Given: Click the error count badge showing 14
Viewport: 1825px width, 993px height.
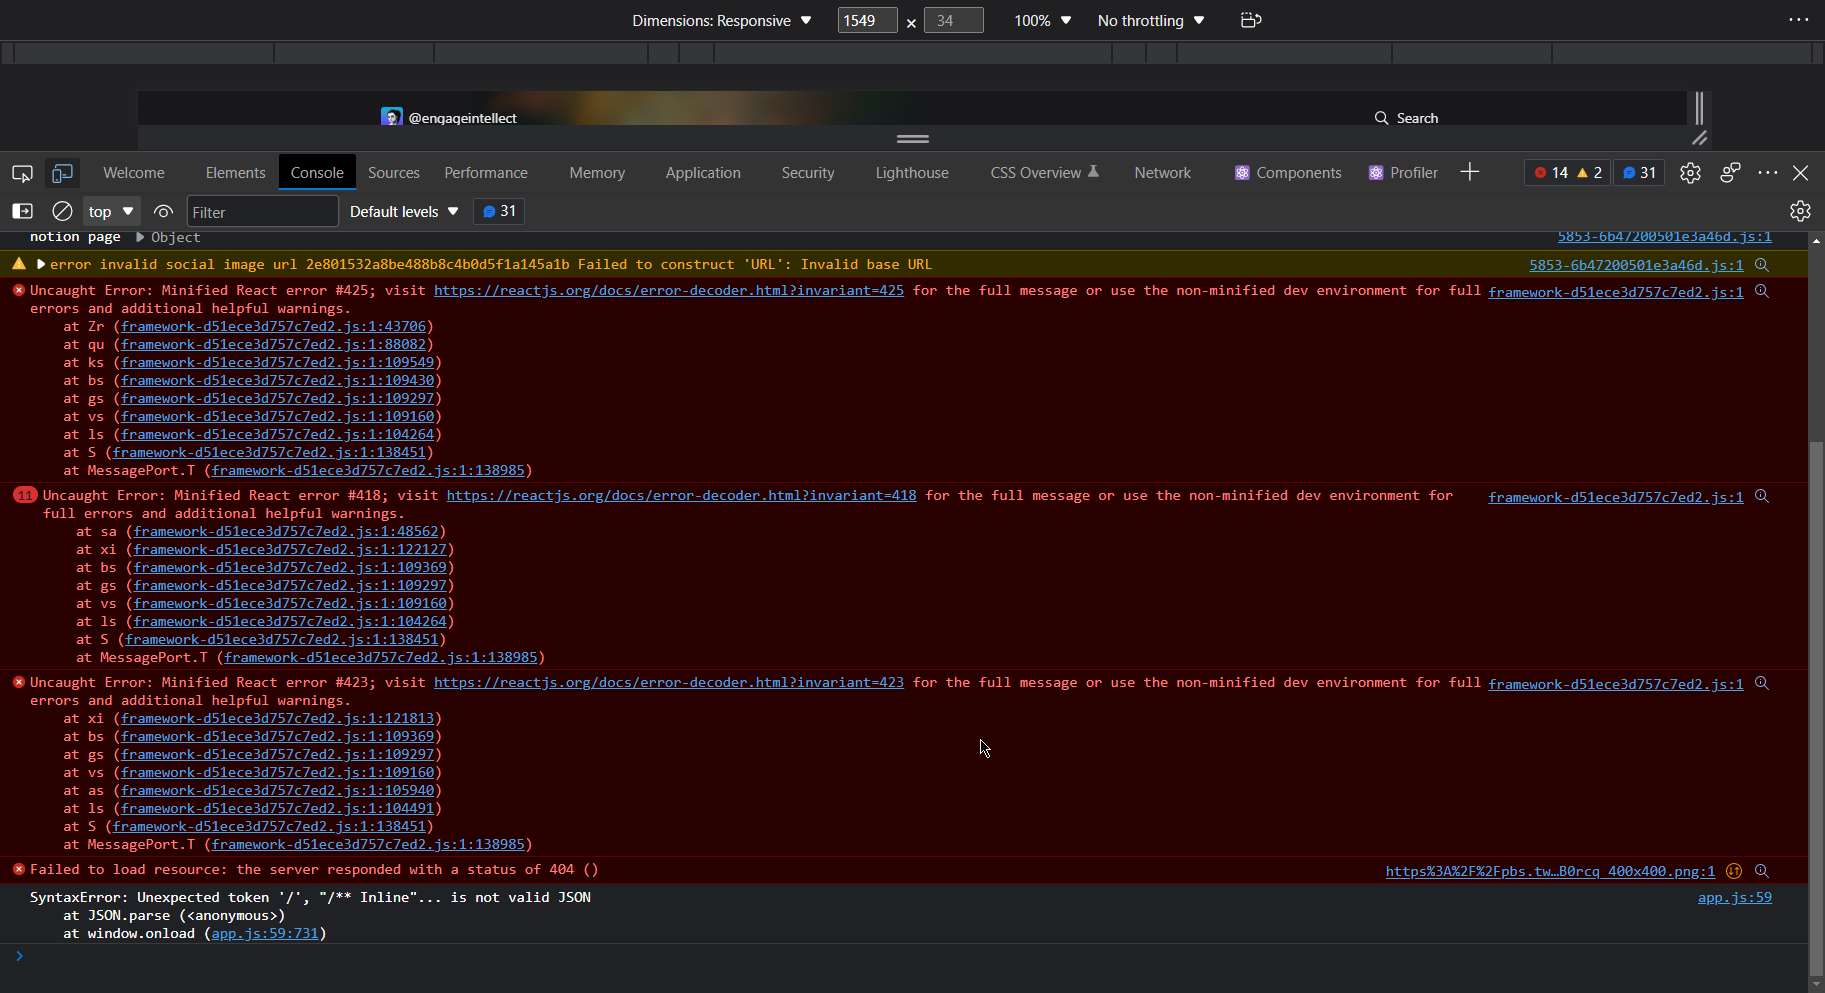Looking at the screenshot, I should pos(1551,173).
